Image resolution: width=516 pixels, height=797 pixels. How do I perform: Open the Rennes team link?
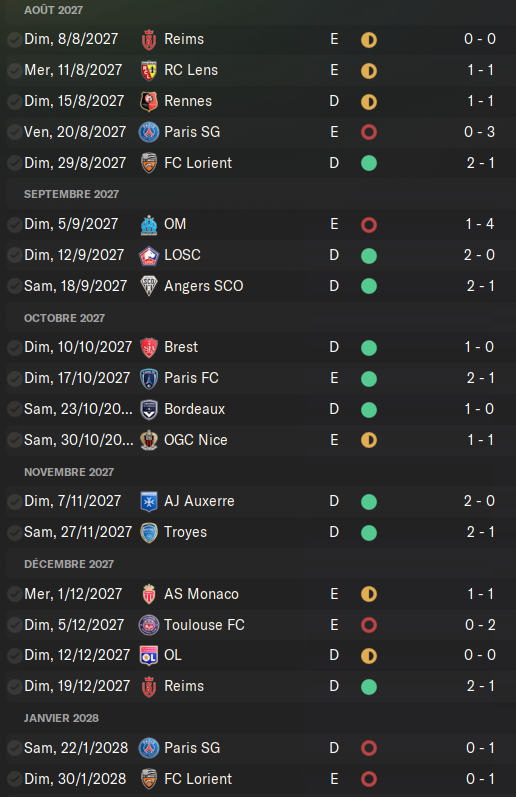click(188, 101)
